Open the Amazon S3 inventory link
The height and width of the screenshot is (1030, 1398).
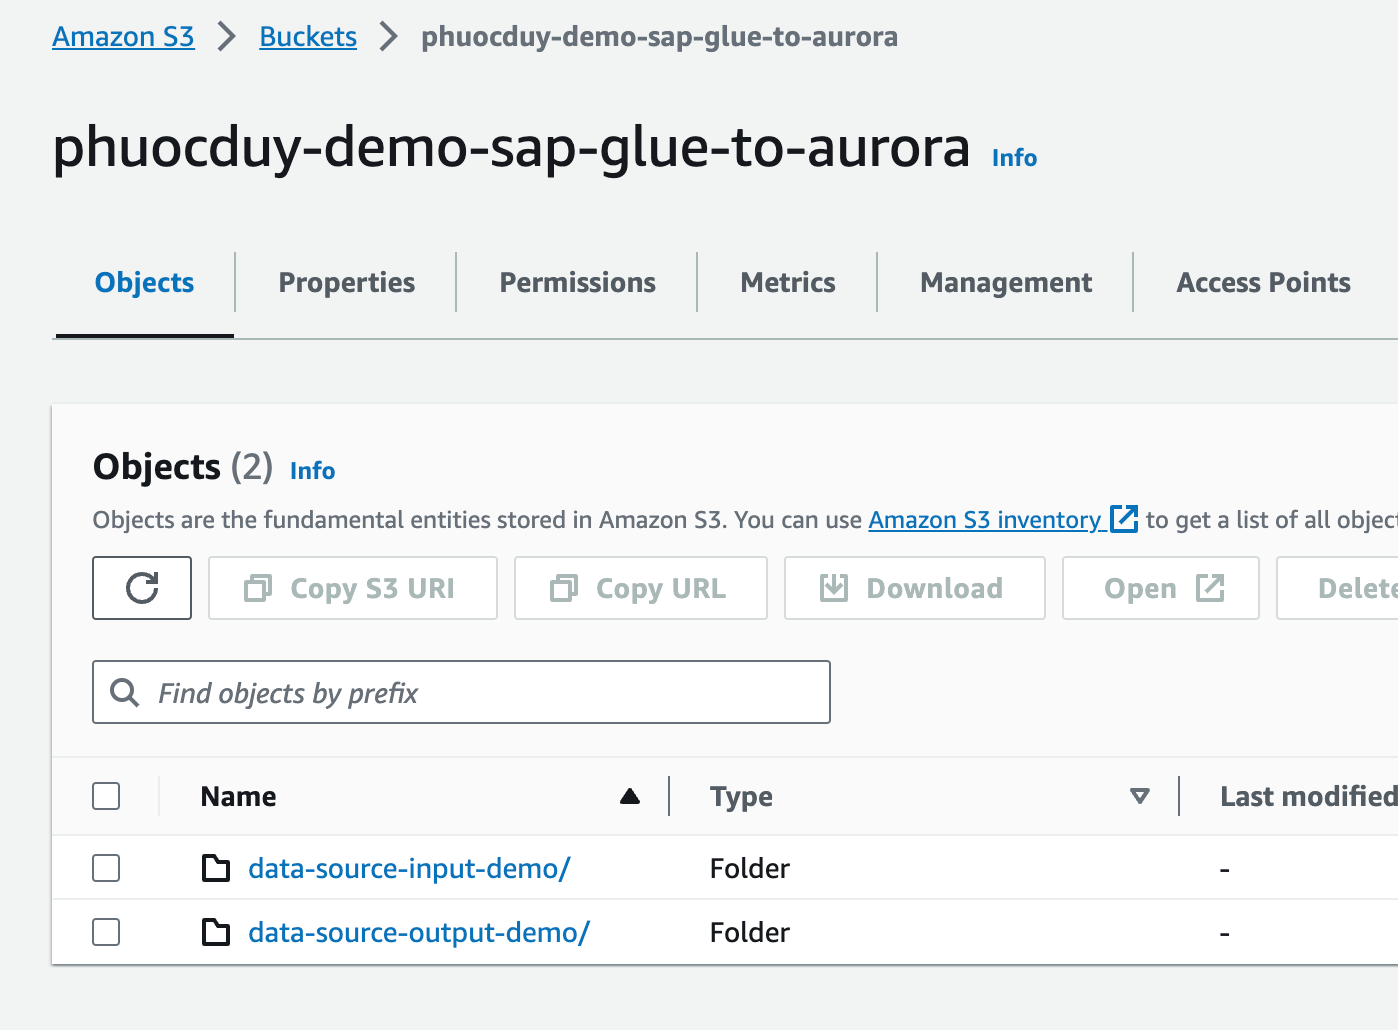(x=984, y=520)
